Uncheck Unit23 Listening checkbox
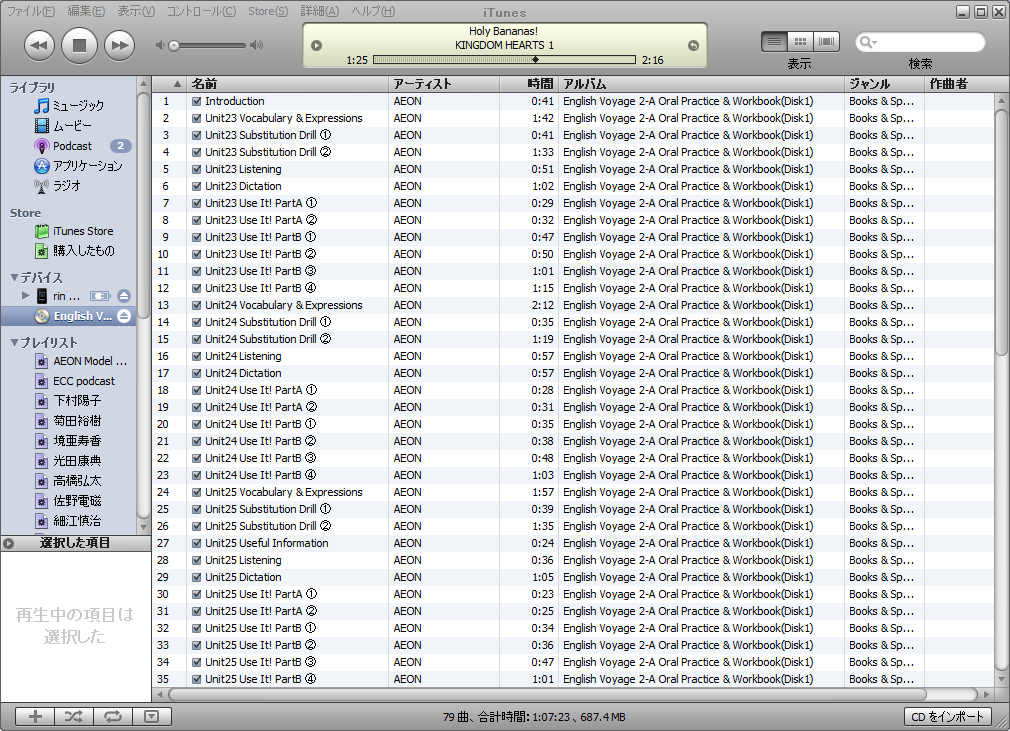 pyautogui.click(x=196, y=169)
